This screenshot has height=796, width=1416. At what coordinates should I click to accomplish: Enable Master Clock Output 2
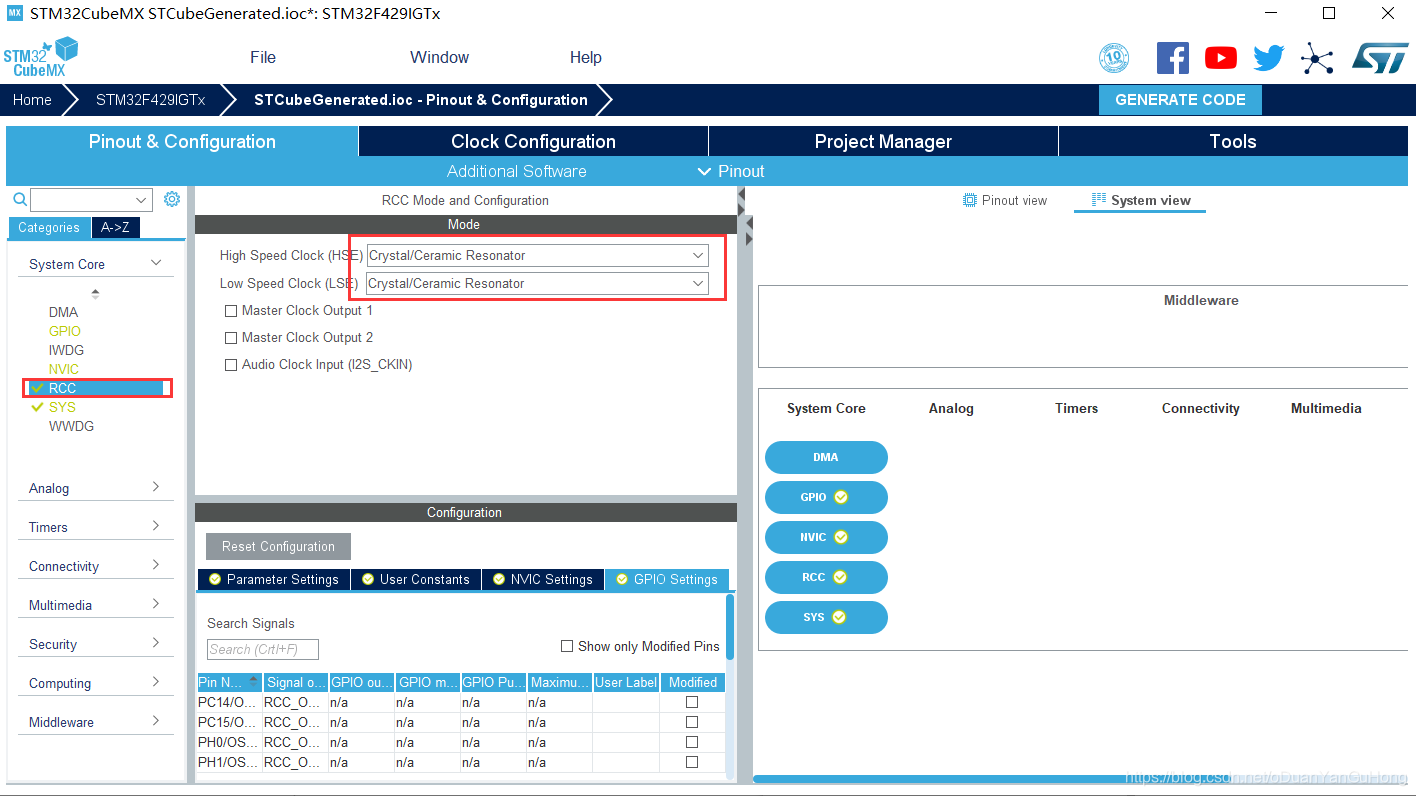[231, 338]
